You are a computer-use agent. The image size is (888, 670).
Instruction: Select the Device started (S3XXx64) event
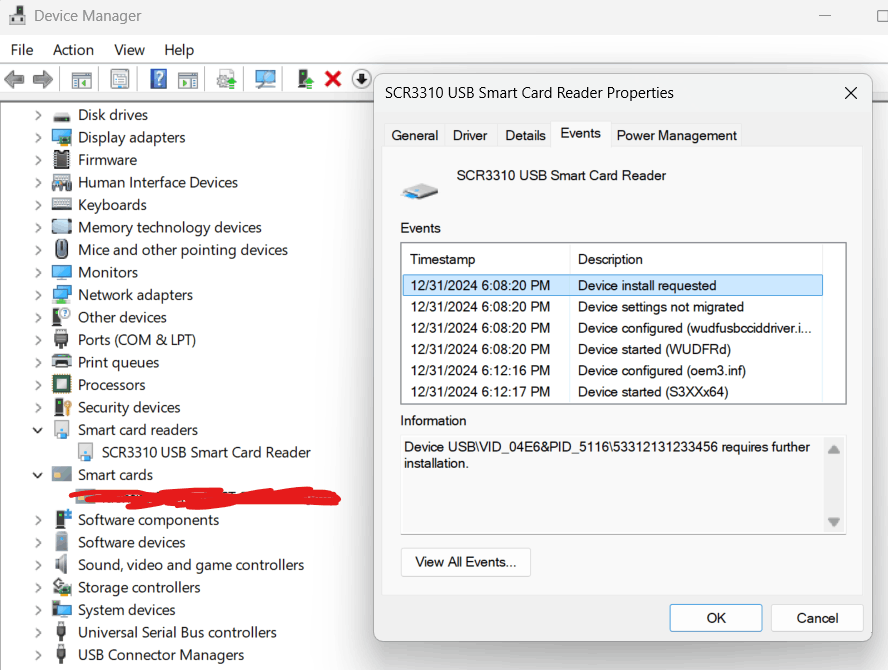(x=613, y=392)
